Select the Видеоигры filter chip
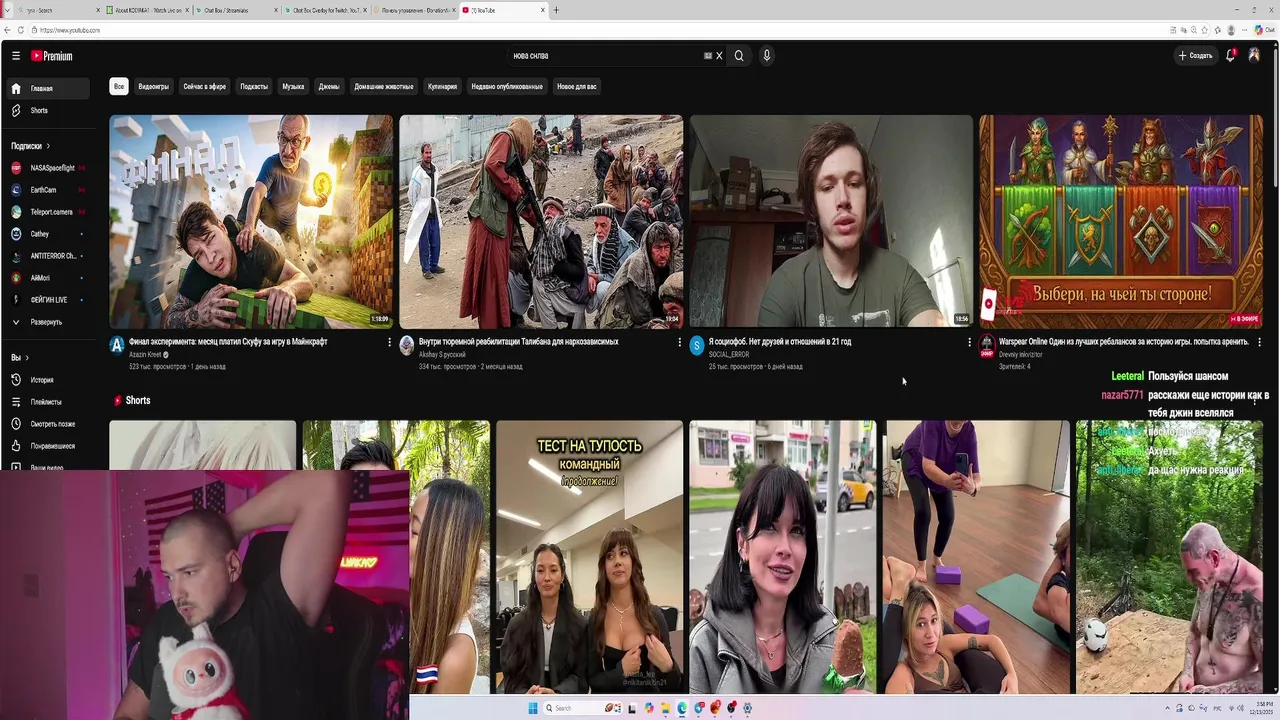The height and width of the screenshot is (720, 1280). (x=153, y=87)
